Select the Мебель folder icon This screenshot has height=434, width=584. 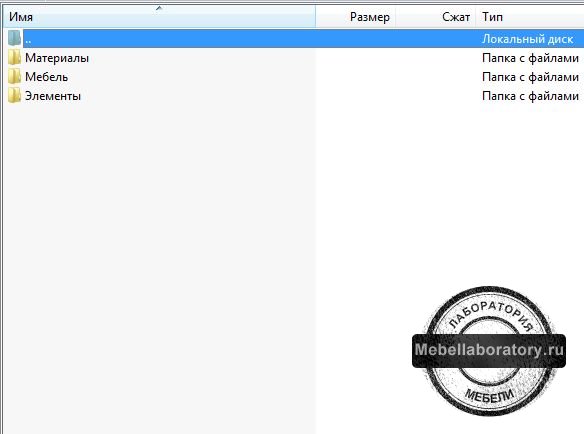tap(15, 77)
